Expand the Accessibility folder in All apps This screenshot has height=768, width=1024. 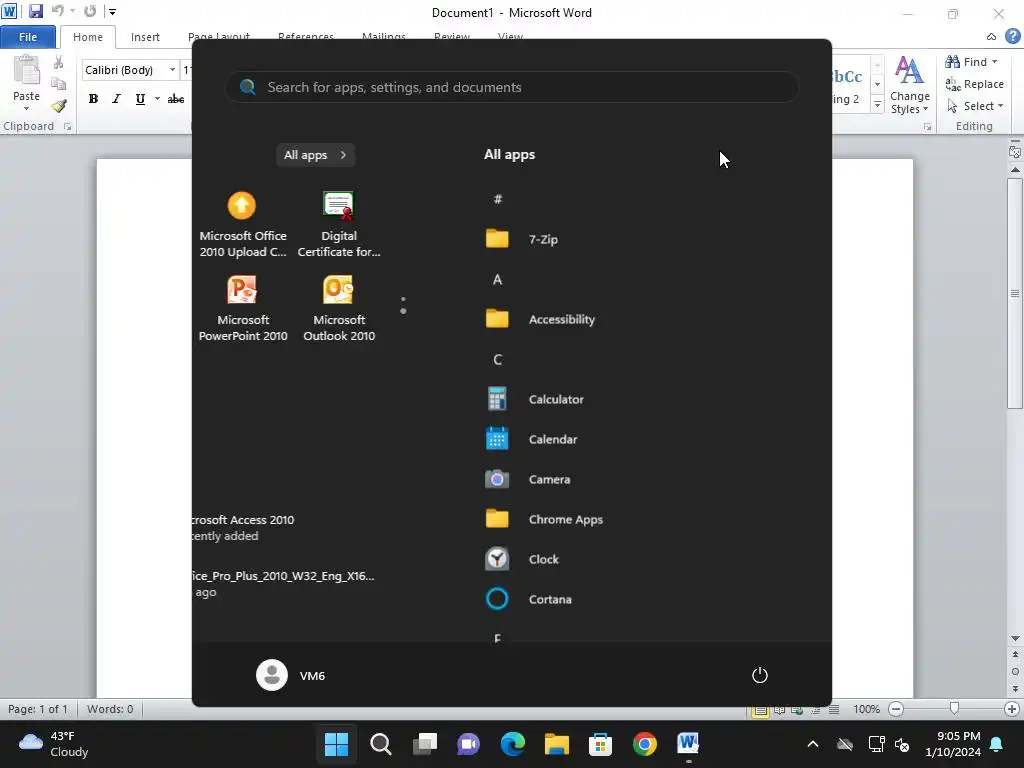[x=561, y=319]
